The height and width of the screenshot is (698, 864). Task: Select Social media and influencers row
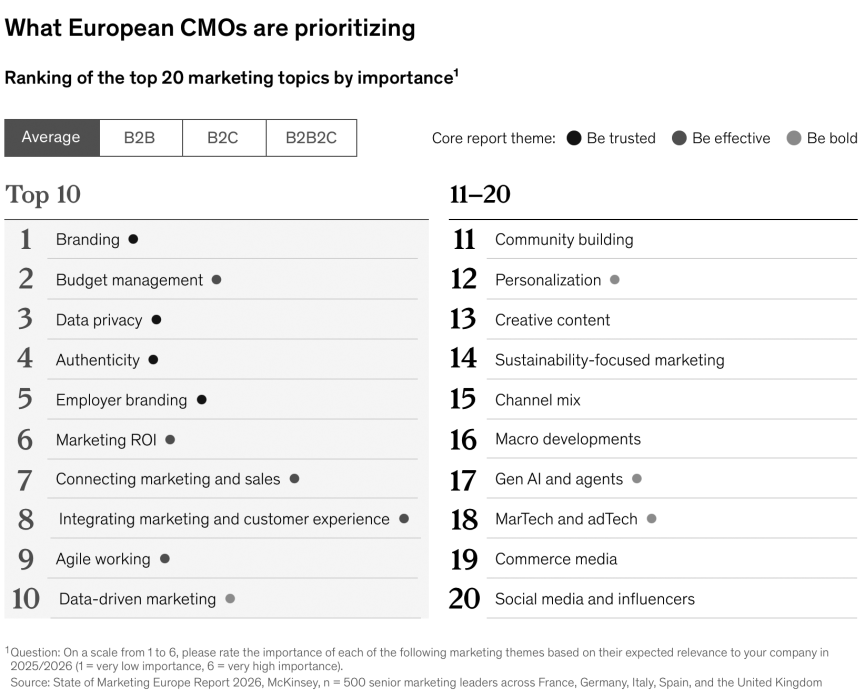coord(594,599)
